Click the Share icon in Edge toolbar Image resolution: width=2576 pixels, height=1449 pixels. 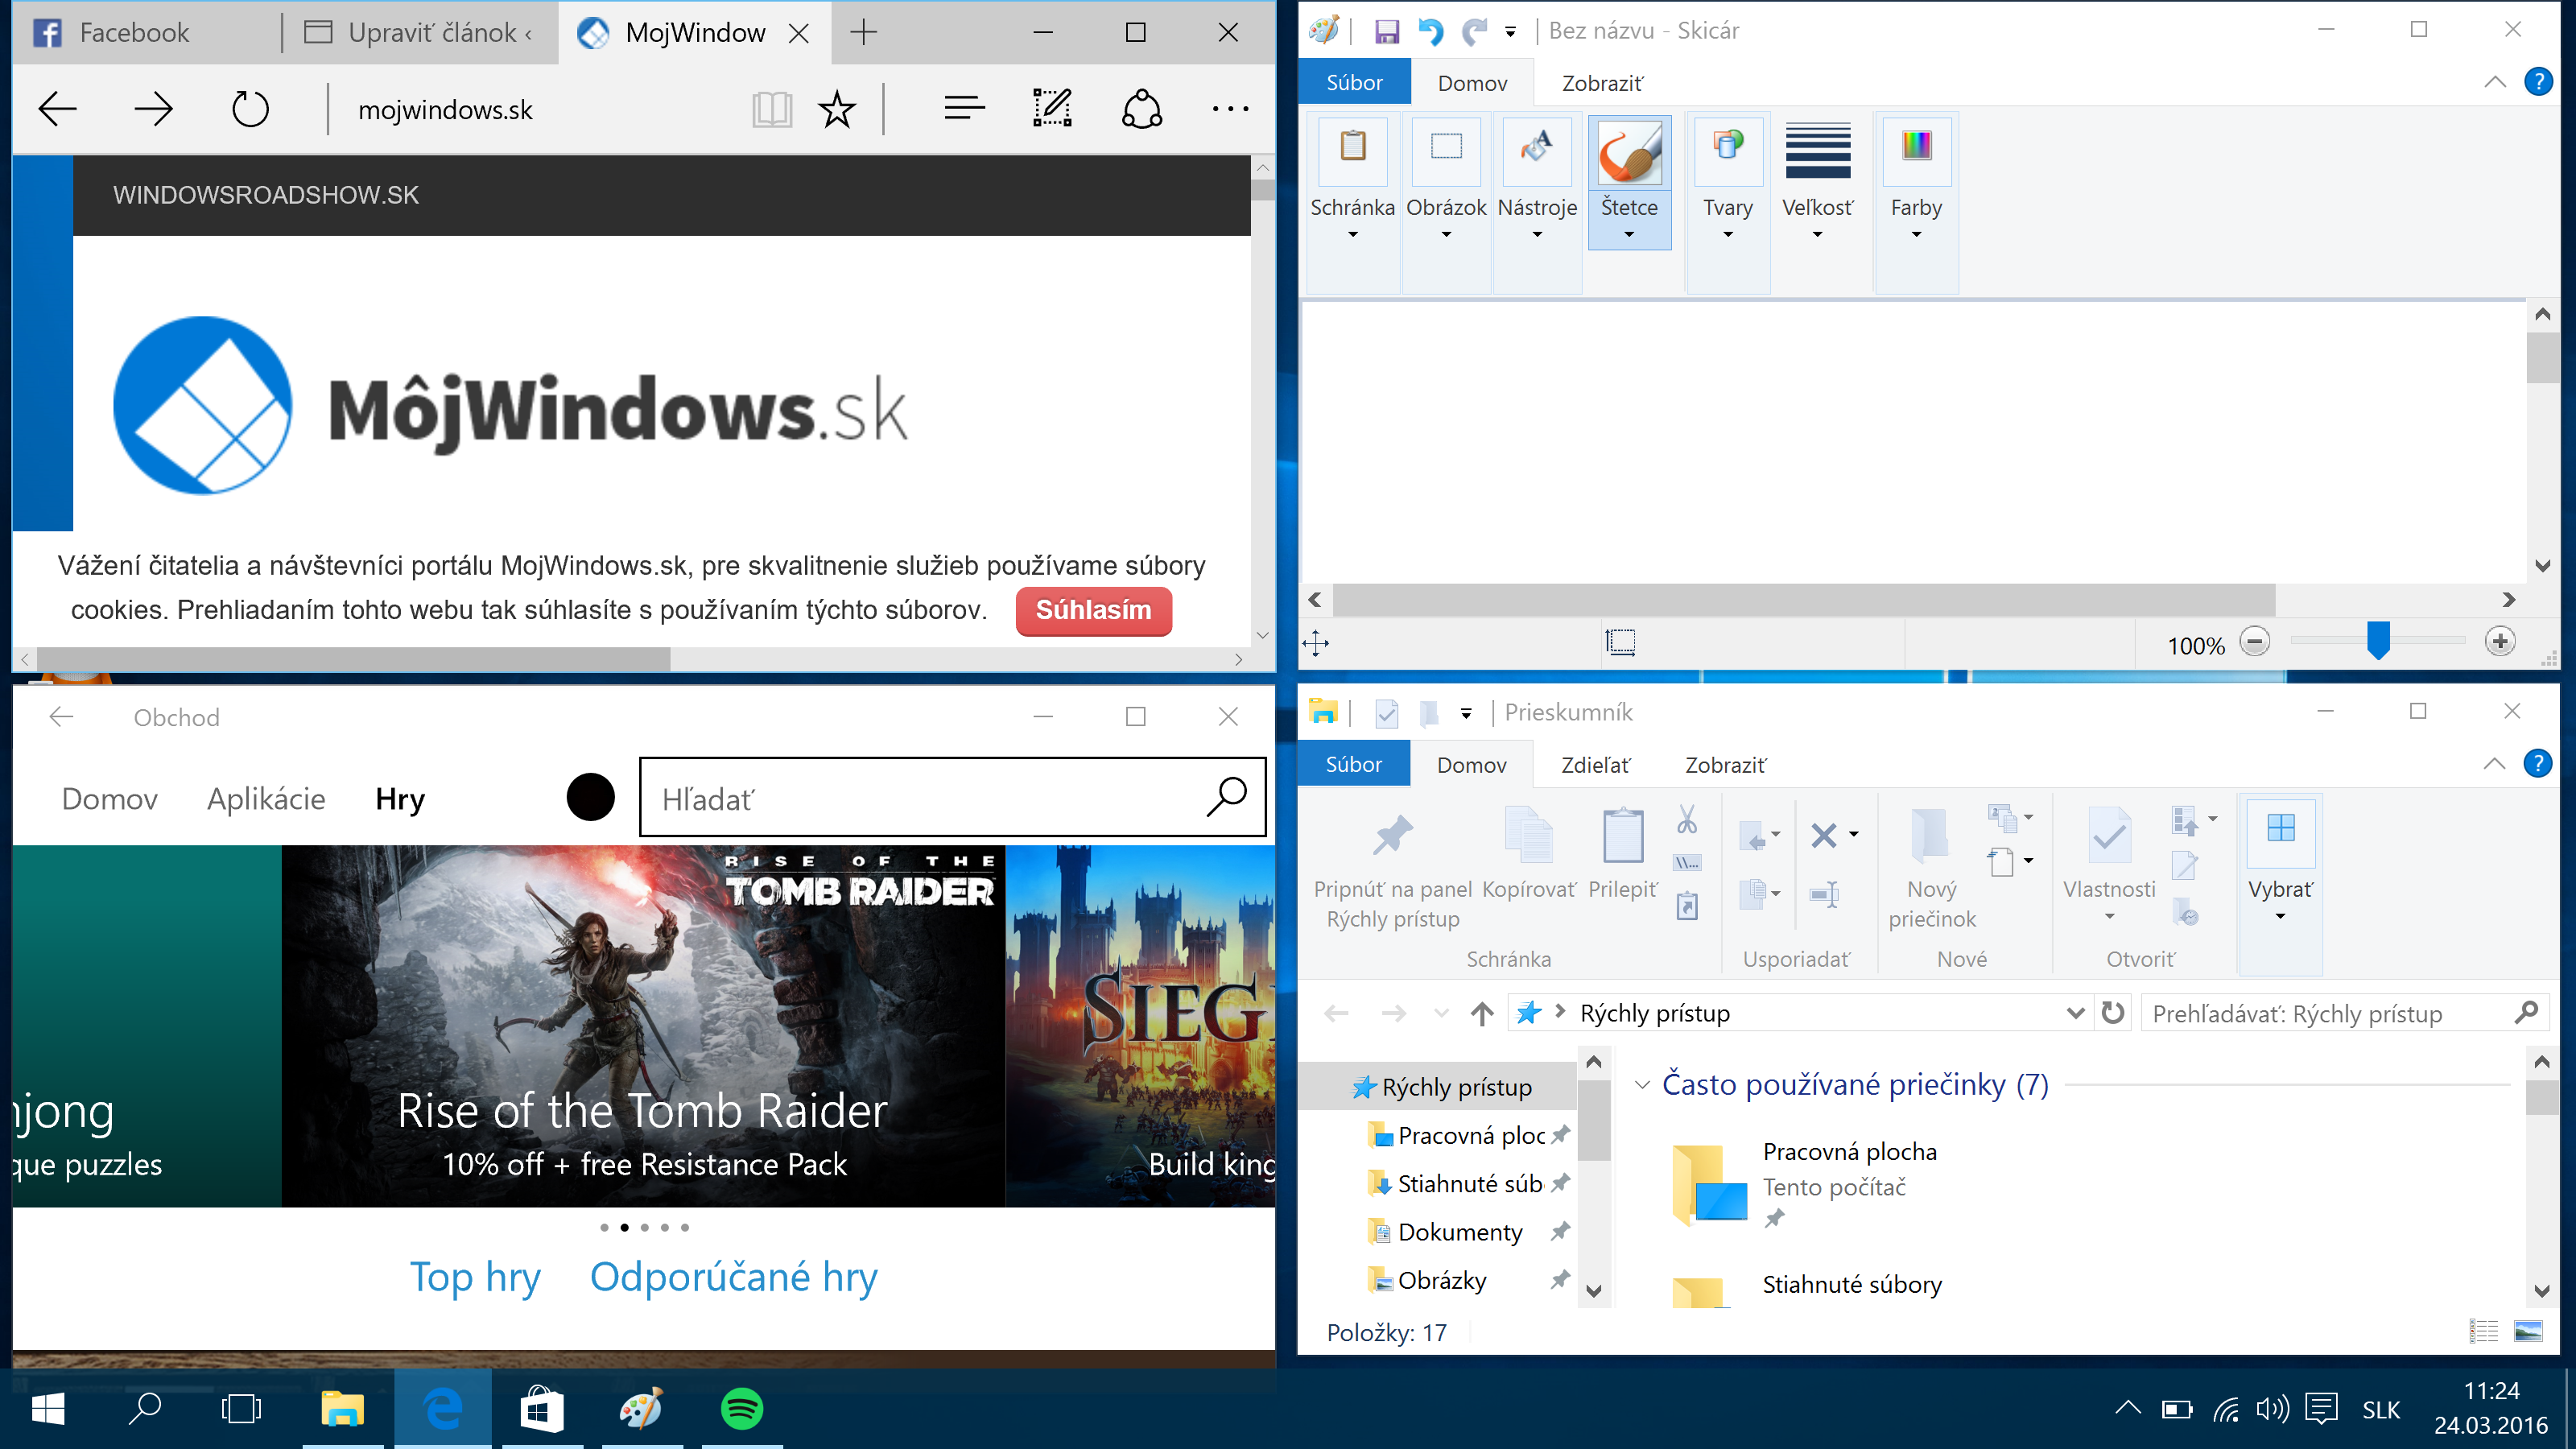(x=1141, y=109)
